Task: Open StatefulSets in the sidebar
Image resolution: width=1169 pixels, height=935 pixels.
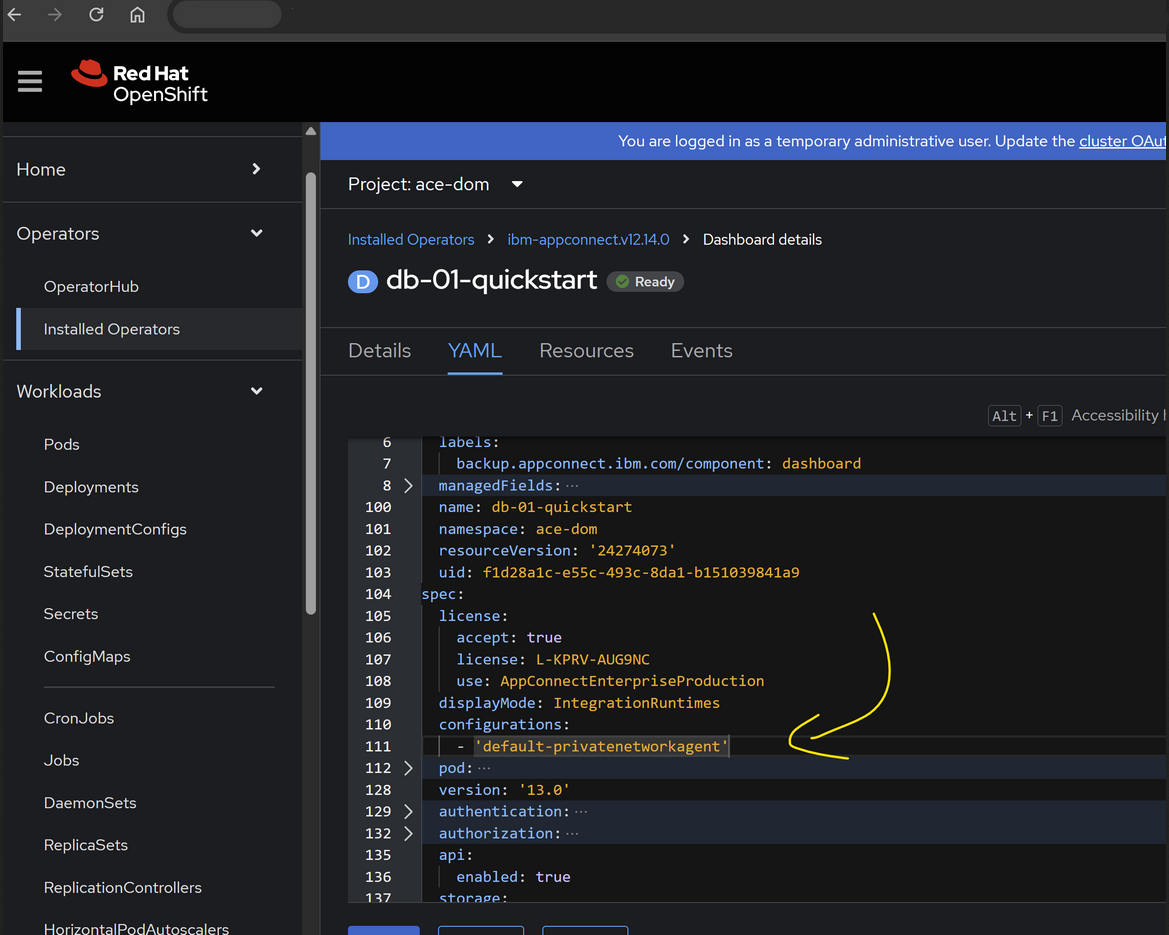Action: [x=88, y=572]
